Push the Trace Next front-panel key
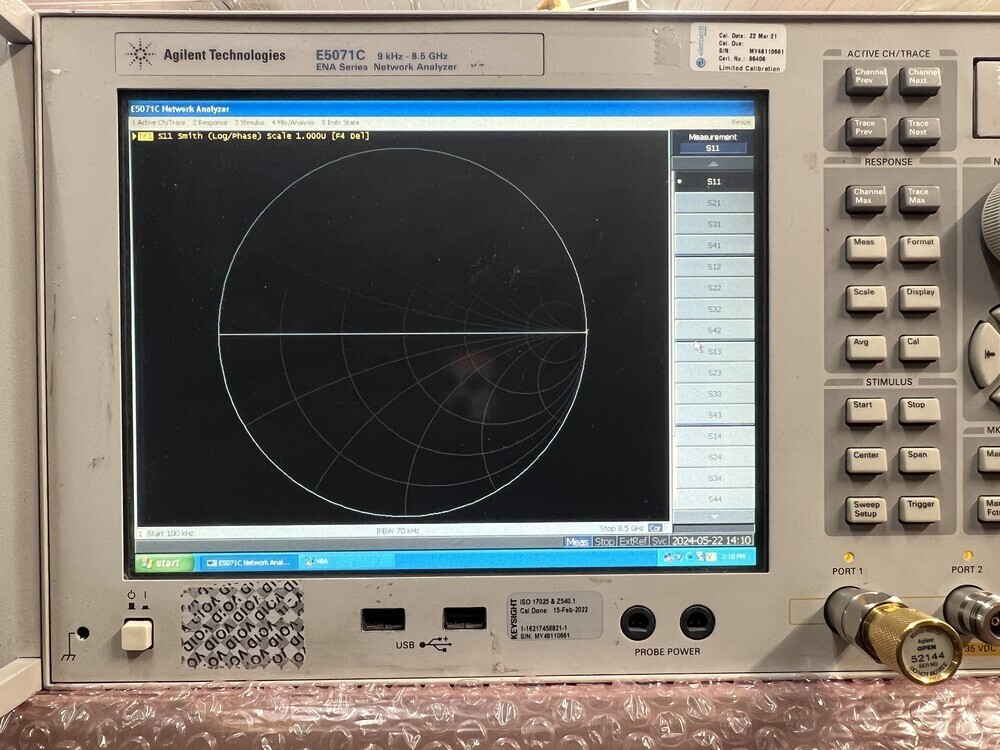The width and height of the screenshot is (1000, 750). tap(919, 131)
